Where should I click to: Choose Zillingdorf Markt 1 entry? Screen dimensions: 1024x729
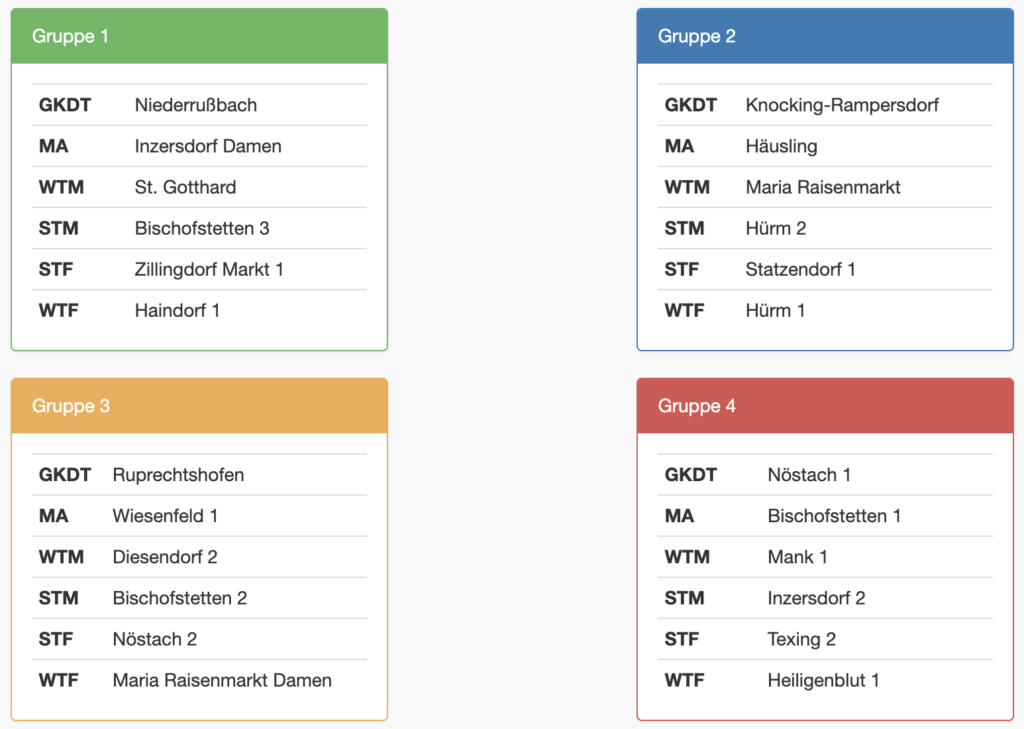pos(209,269)
